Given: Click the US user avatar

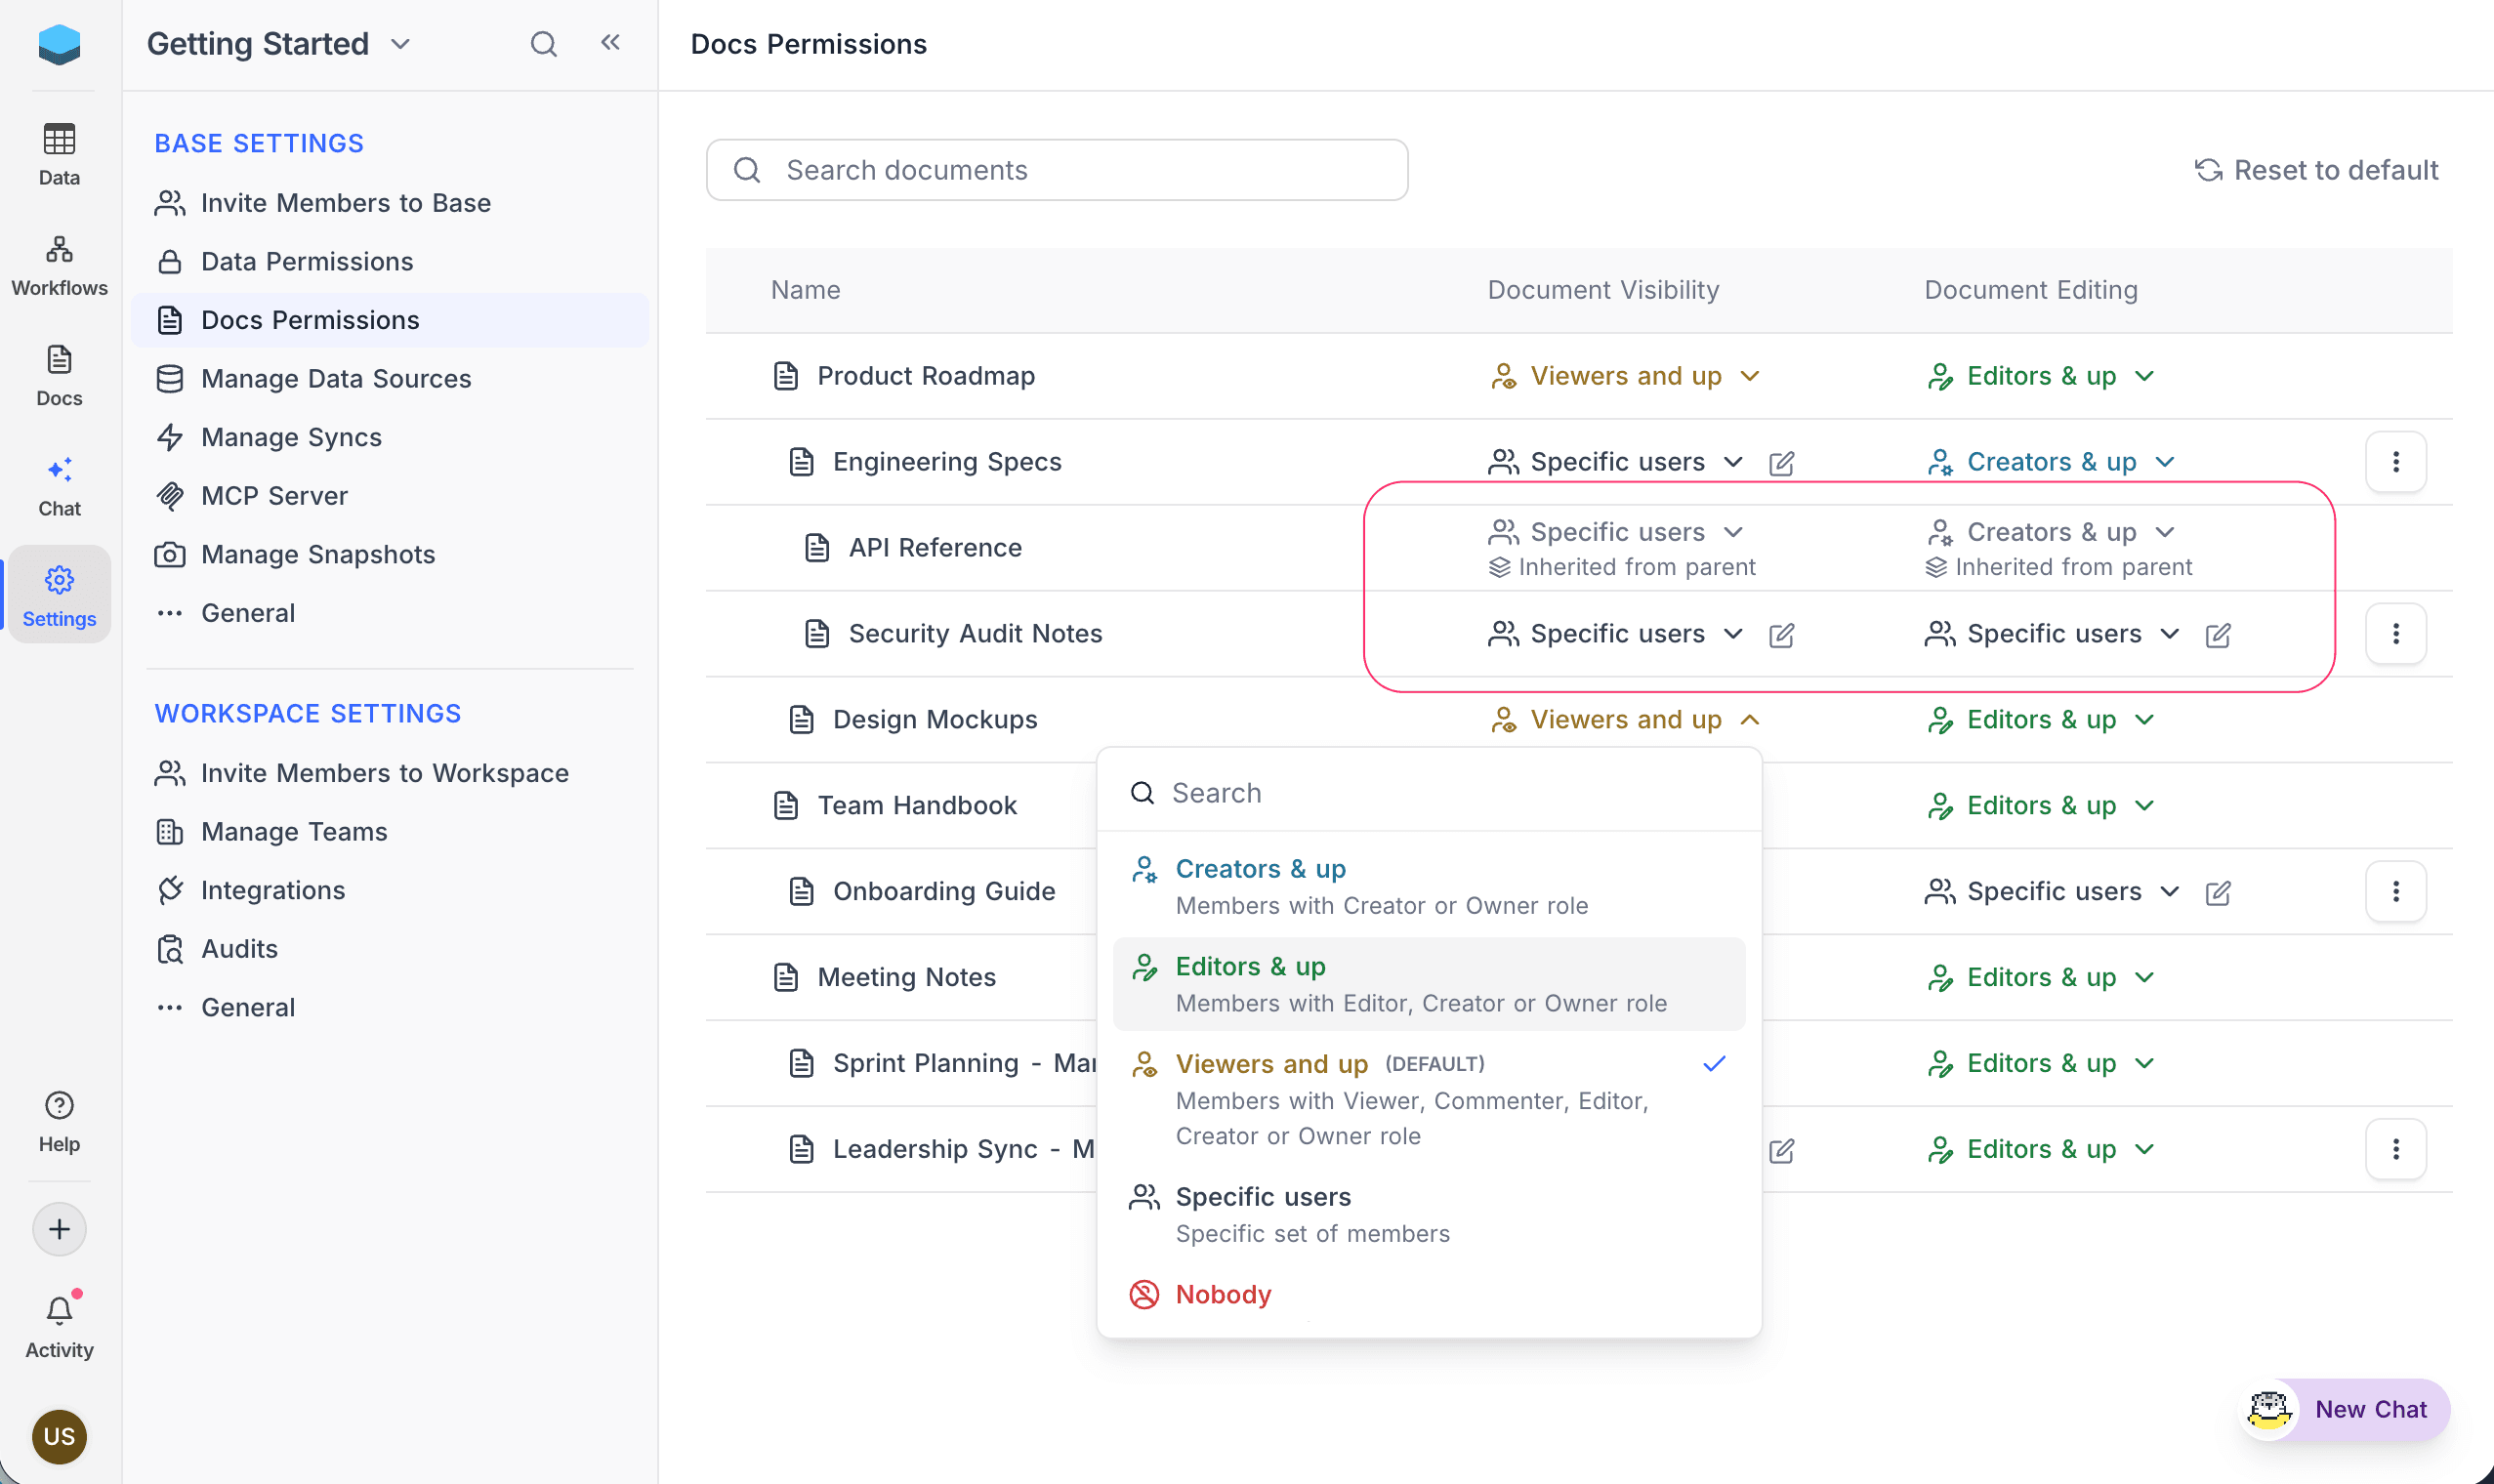Looking at the screenshot, I should tap(59, 1437).
